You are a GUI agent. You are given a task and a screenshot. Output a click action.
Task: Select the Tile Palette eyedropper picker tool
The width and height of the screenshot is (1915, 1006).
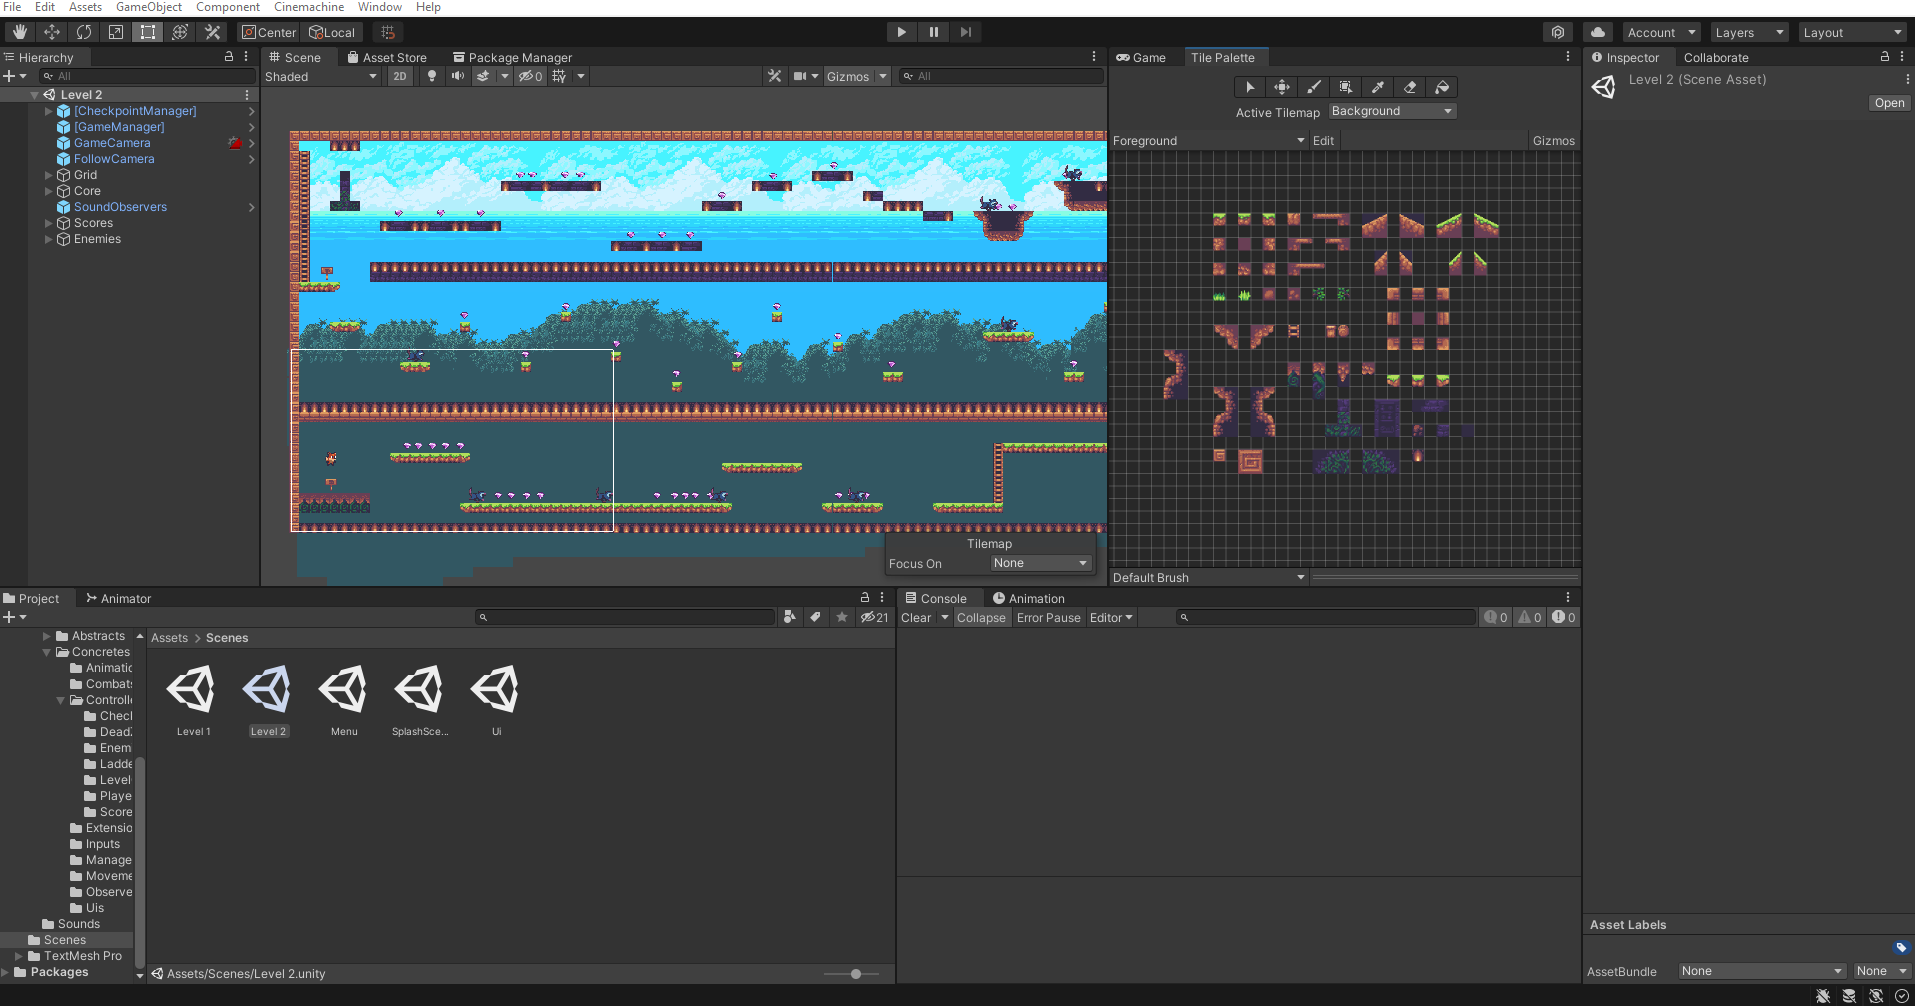coord(1378,87)
